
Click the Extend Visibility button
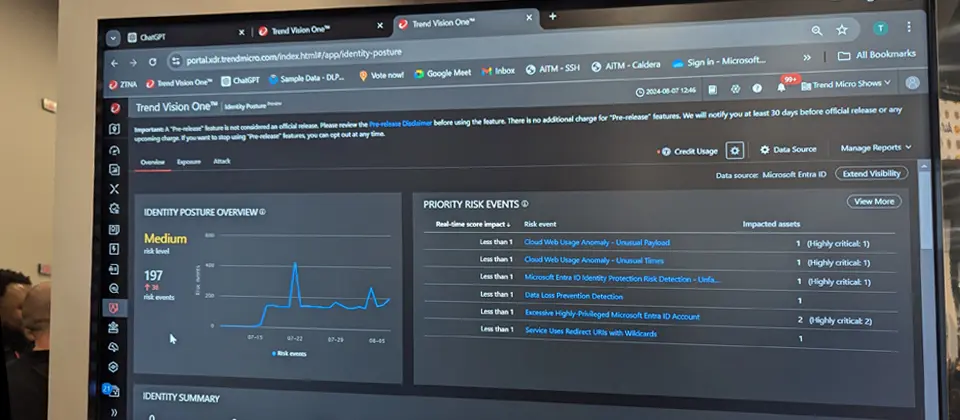pos(871,174)
